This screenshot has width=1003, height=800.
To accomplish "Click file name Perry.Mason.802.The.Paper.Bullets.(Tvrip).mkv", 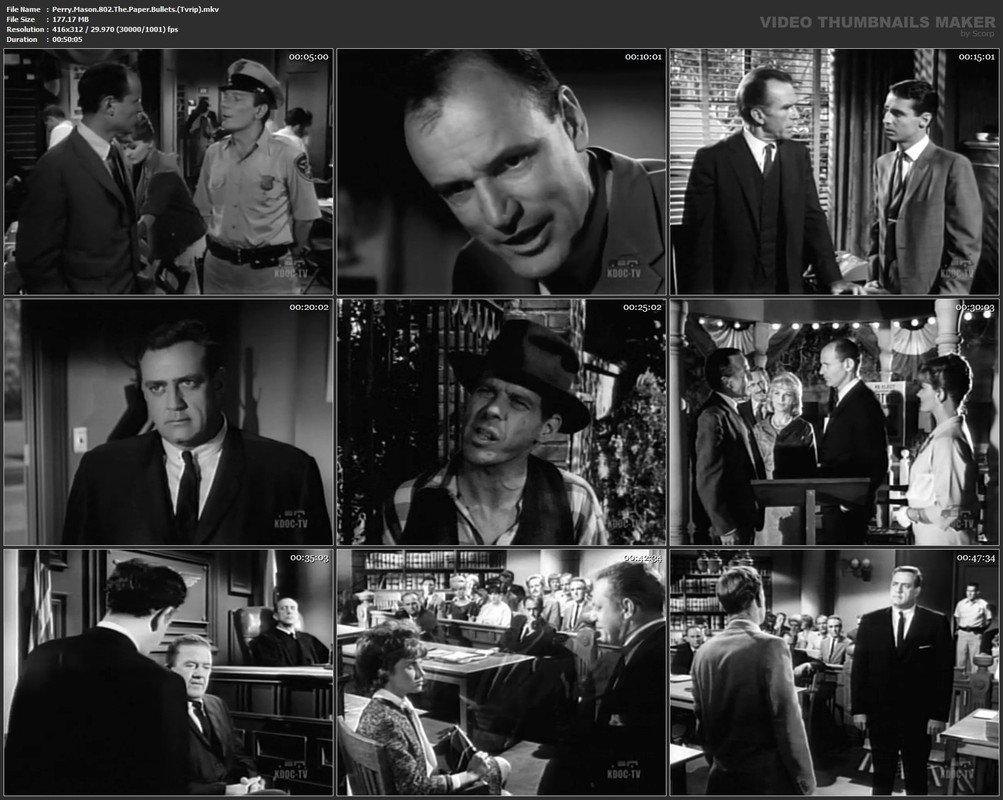I will coord(136,10).
